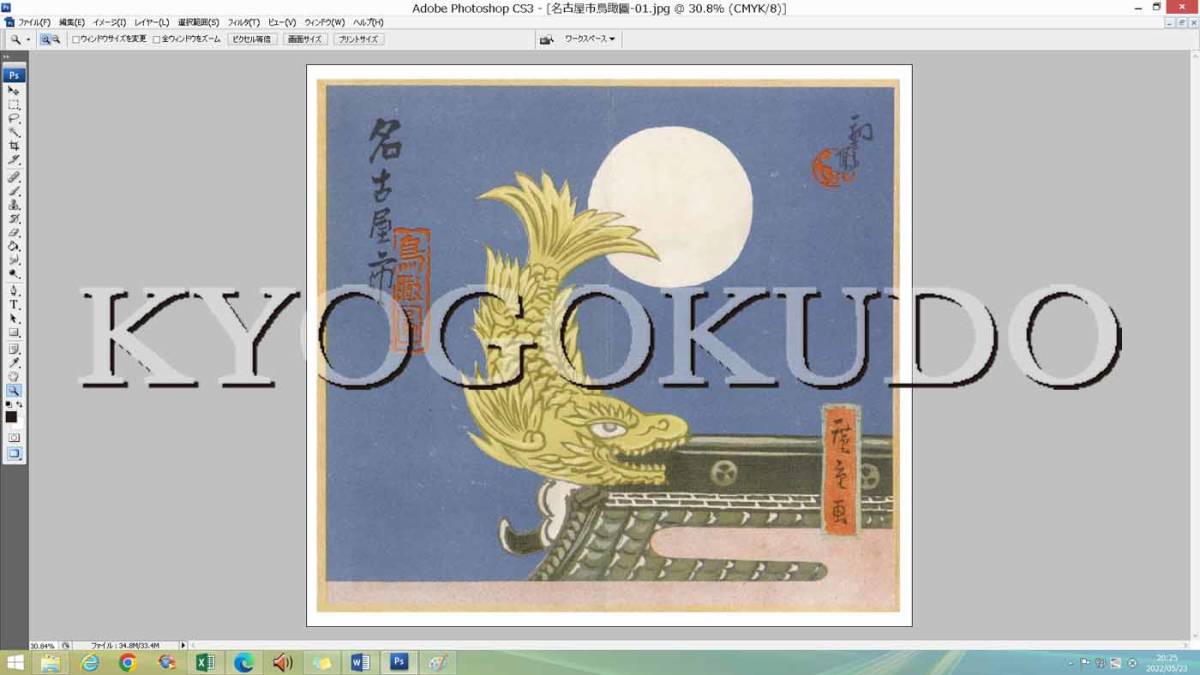The width and height of the screenshot is (1200, 675).
Task: Open the フィルタ(T) menu
Action: click(244, 22)
